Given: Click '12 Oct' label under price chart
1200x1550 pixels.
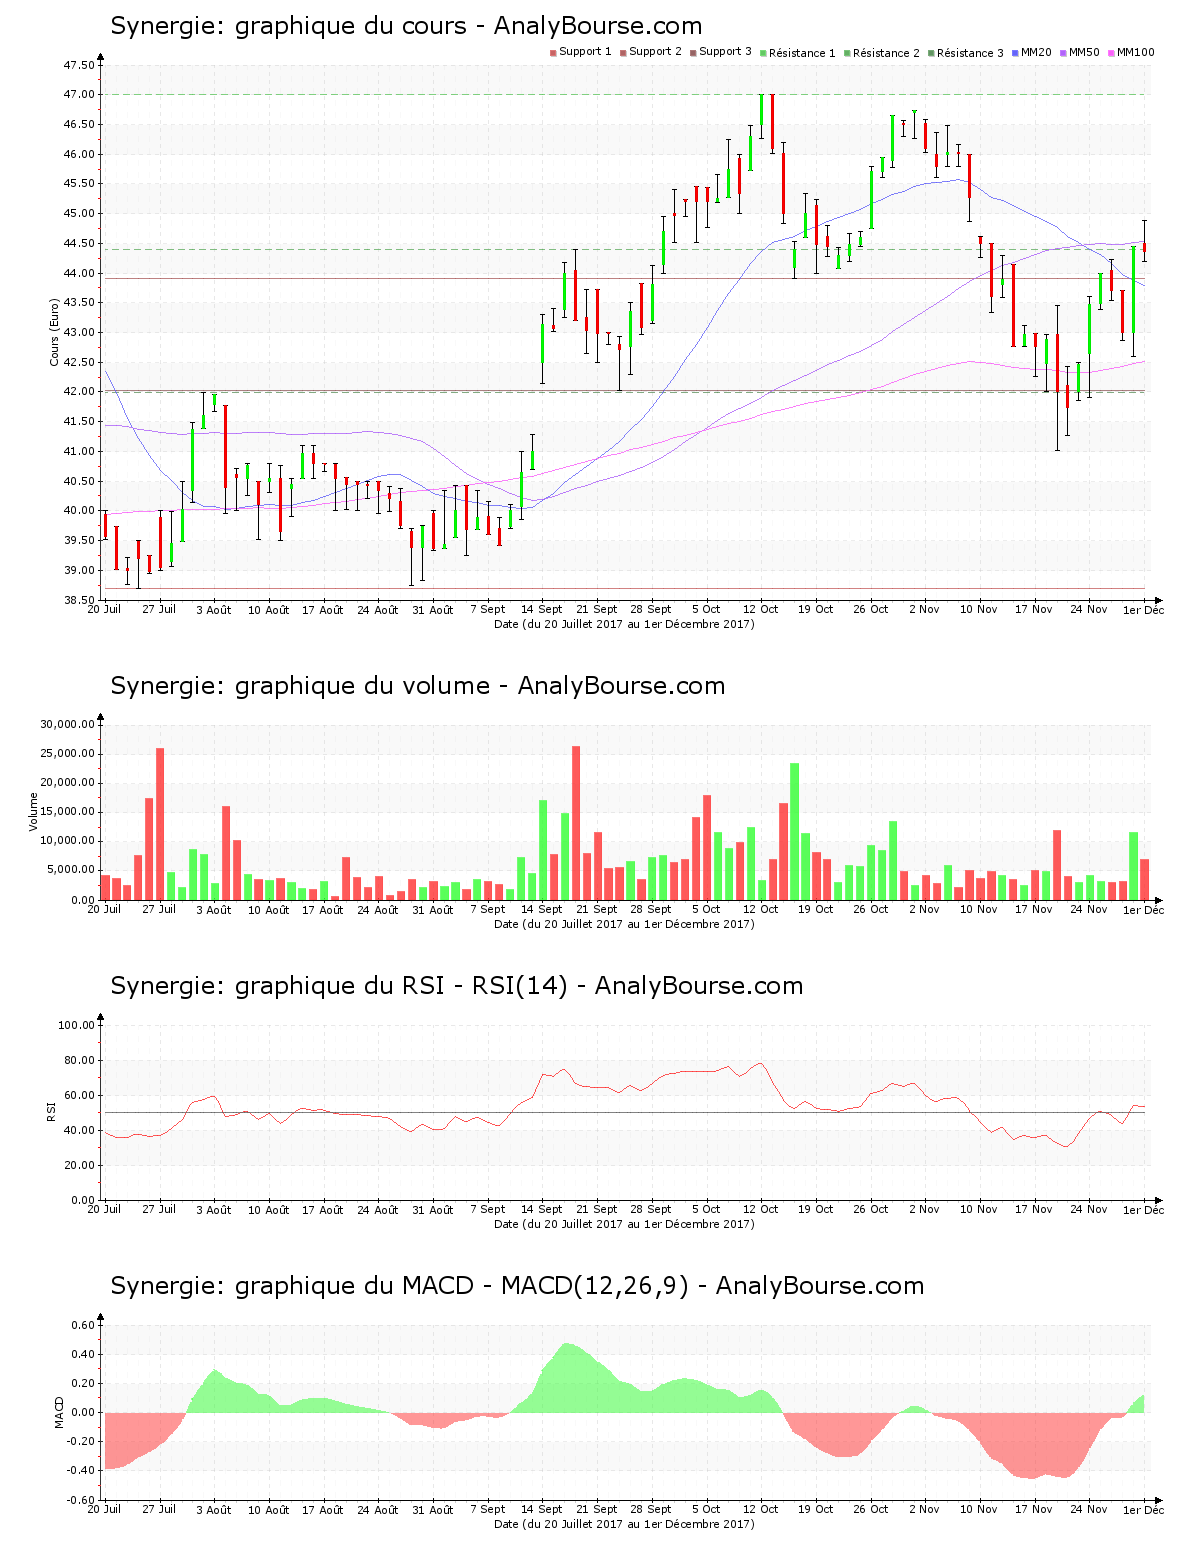Looking at the screenshot, I should click(760, 609).
